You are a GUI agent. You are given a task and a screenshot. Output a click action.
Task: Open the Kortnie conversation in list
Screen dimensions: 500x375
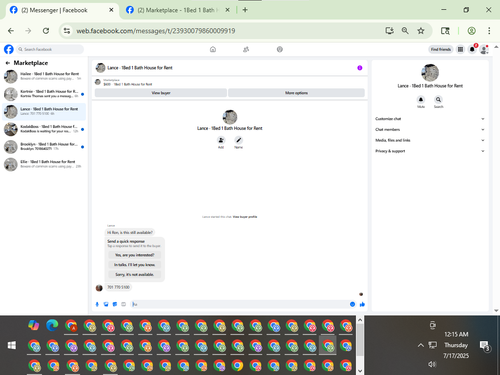44,94
